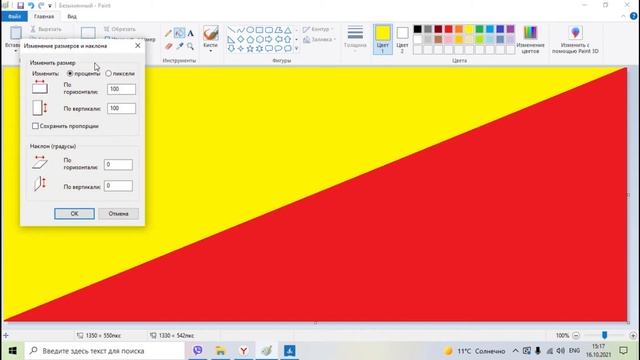The width and height of the screenshot is (640, 360).
Task: Select the Pencil tool
Action: [x=168, y=33]
